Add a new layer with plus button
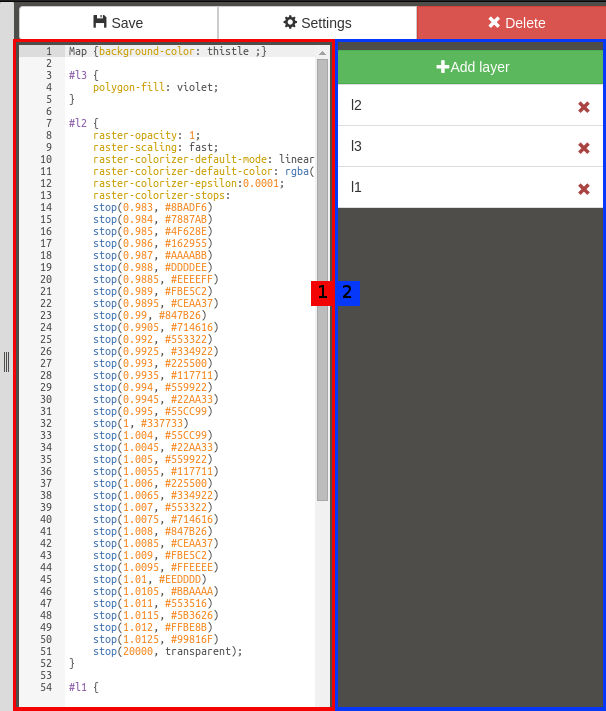The width and height of the screenshot is (606, 711). 471,67
